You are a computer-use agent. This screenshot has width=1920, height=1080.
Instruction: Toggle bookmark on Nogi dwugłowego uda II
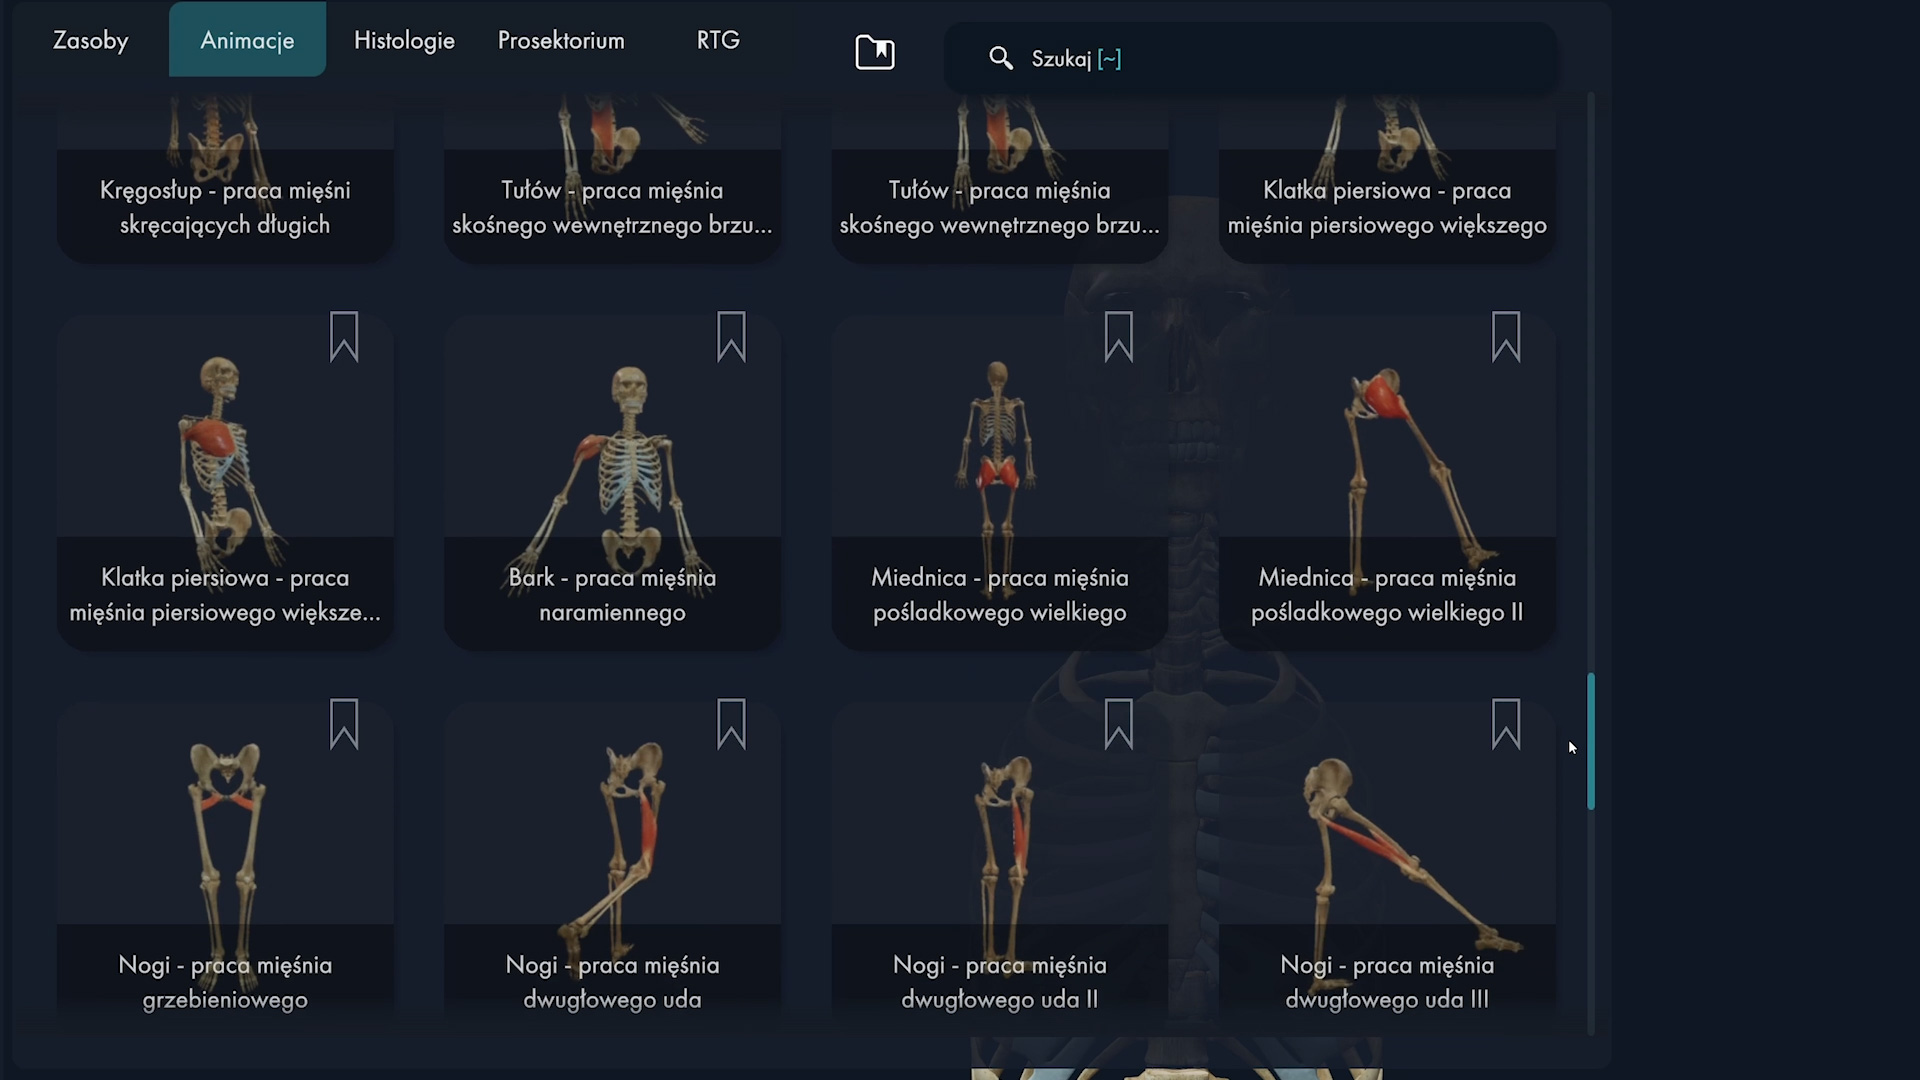coord(1118,724)
